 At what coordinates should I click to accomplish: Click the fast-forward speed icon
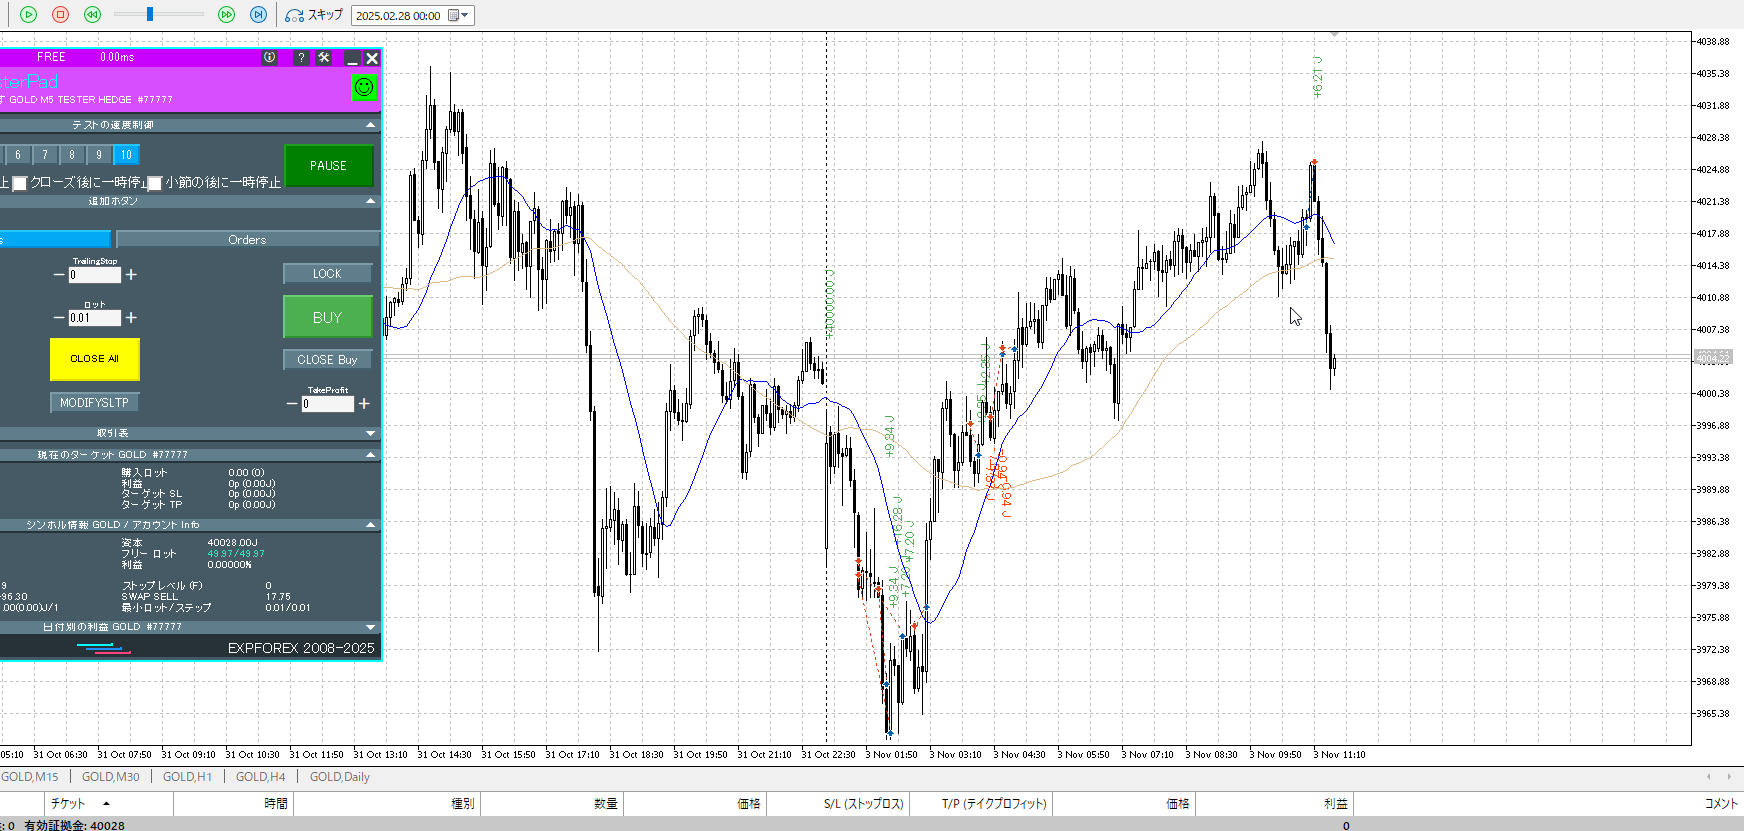coord(226,15)
